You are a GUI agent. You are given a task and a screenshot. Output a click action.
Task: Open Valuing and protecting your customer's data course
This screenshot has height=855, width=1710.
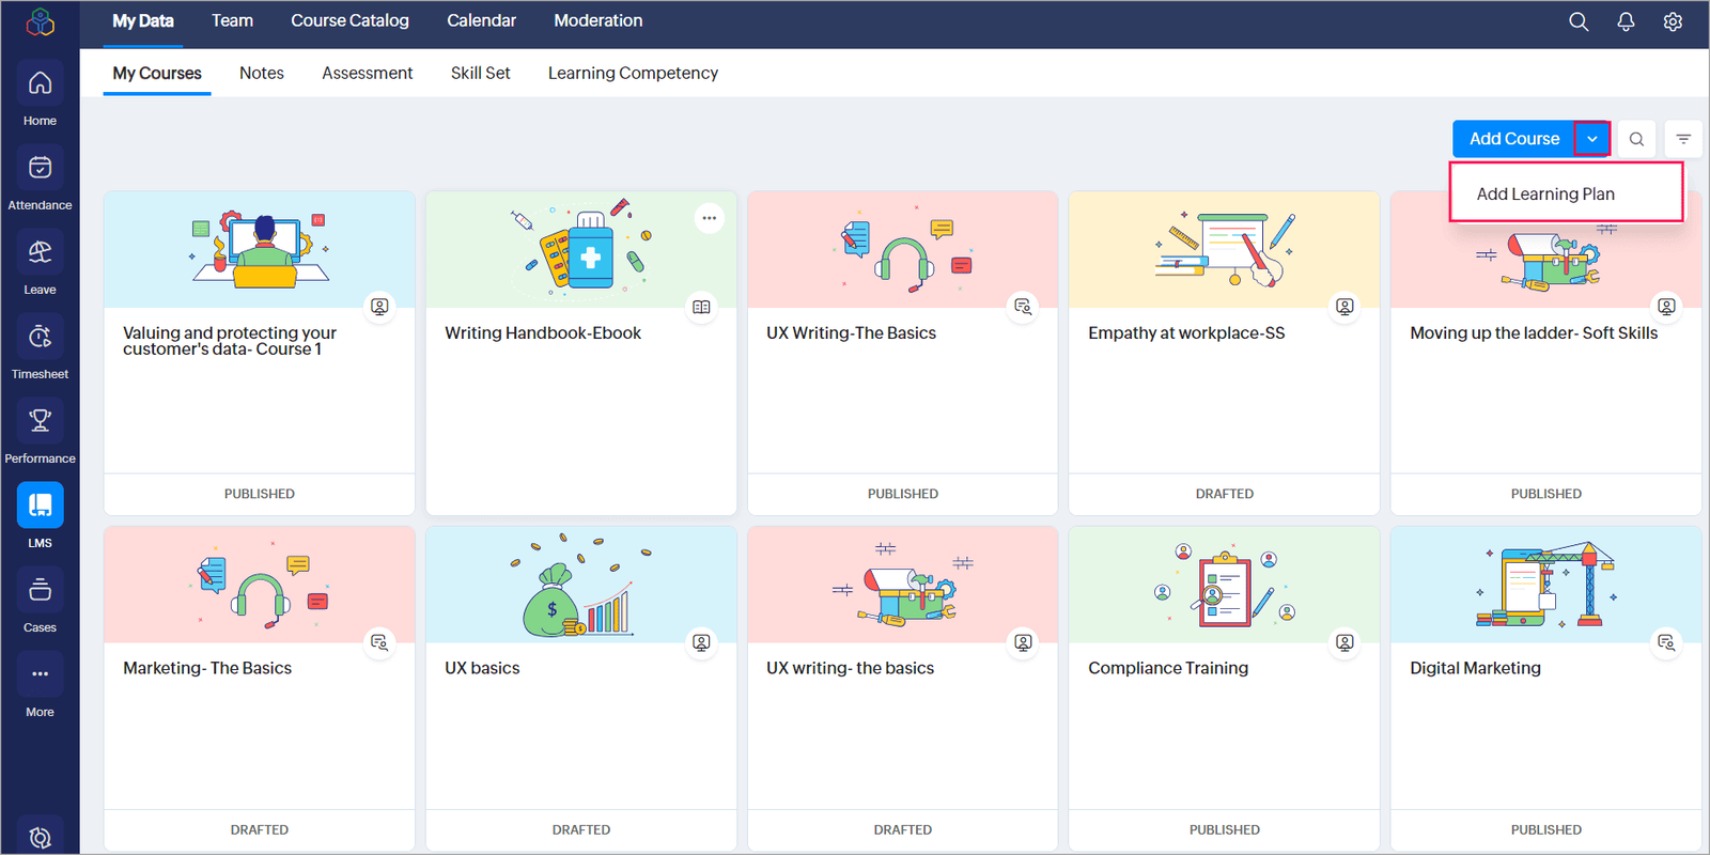[x=230, y=341]
